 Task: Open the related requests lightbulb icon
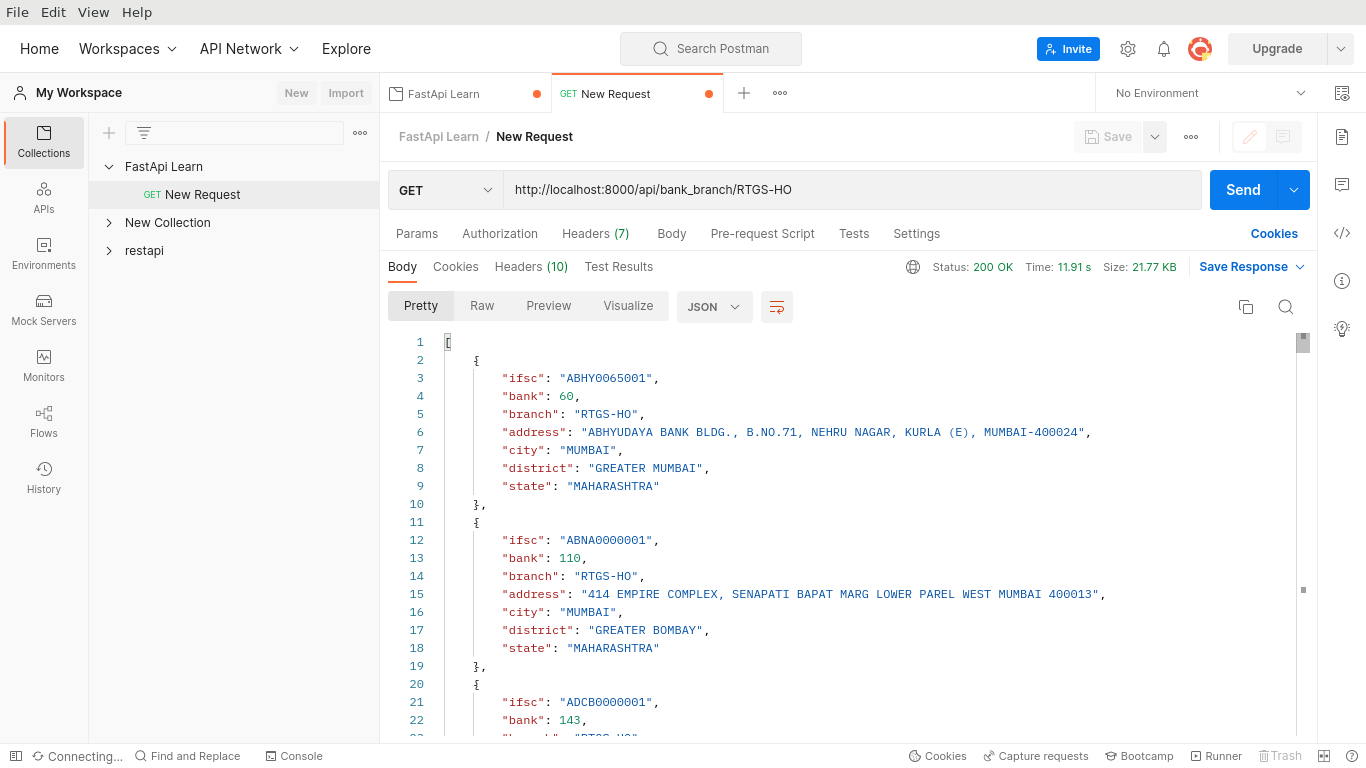click(1342, 328)
